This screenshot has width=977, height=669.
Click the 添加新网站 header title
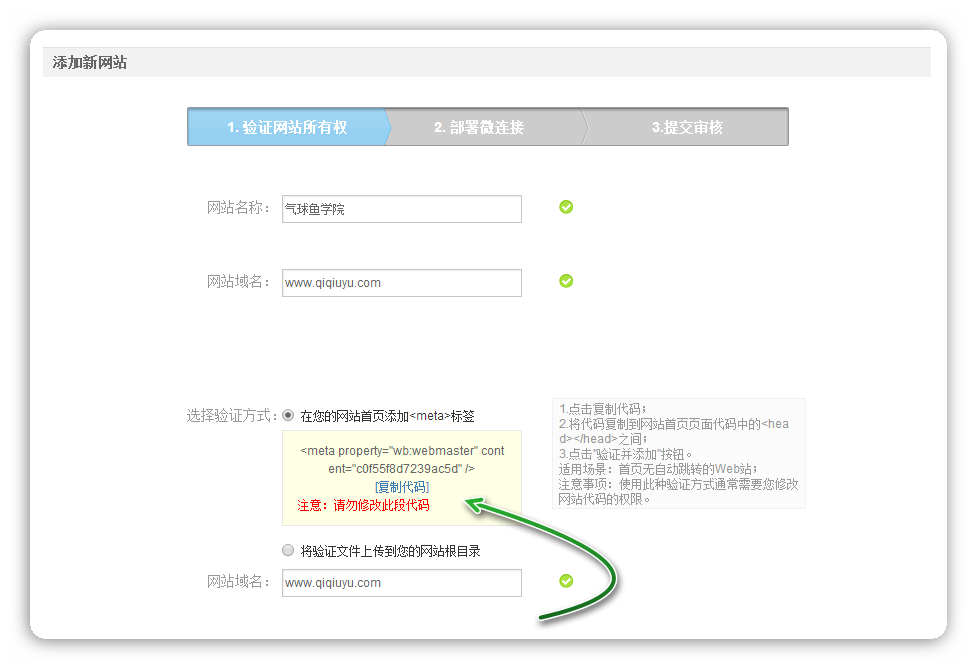pyautogui.click(x=90, y=63)
